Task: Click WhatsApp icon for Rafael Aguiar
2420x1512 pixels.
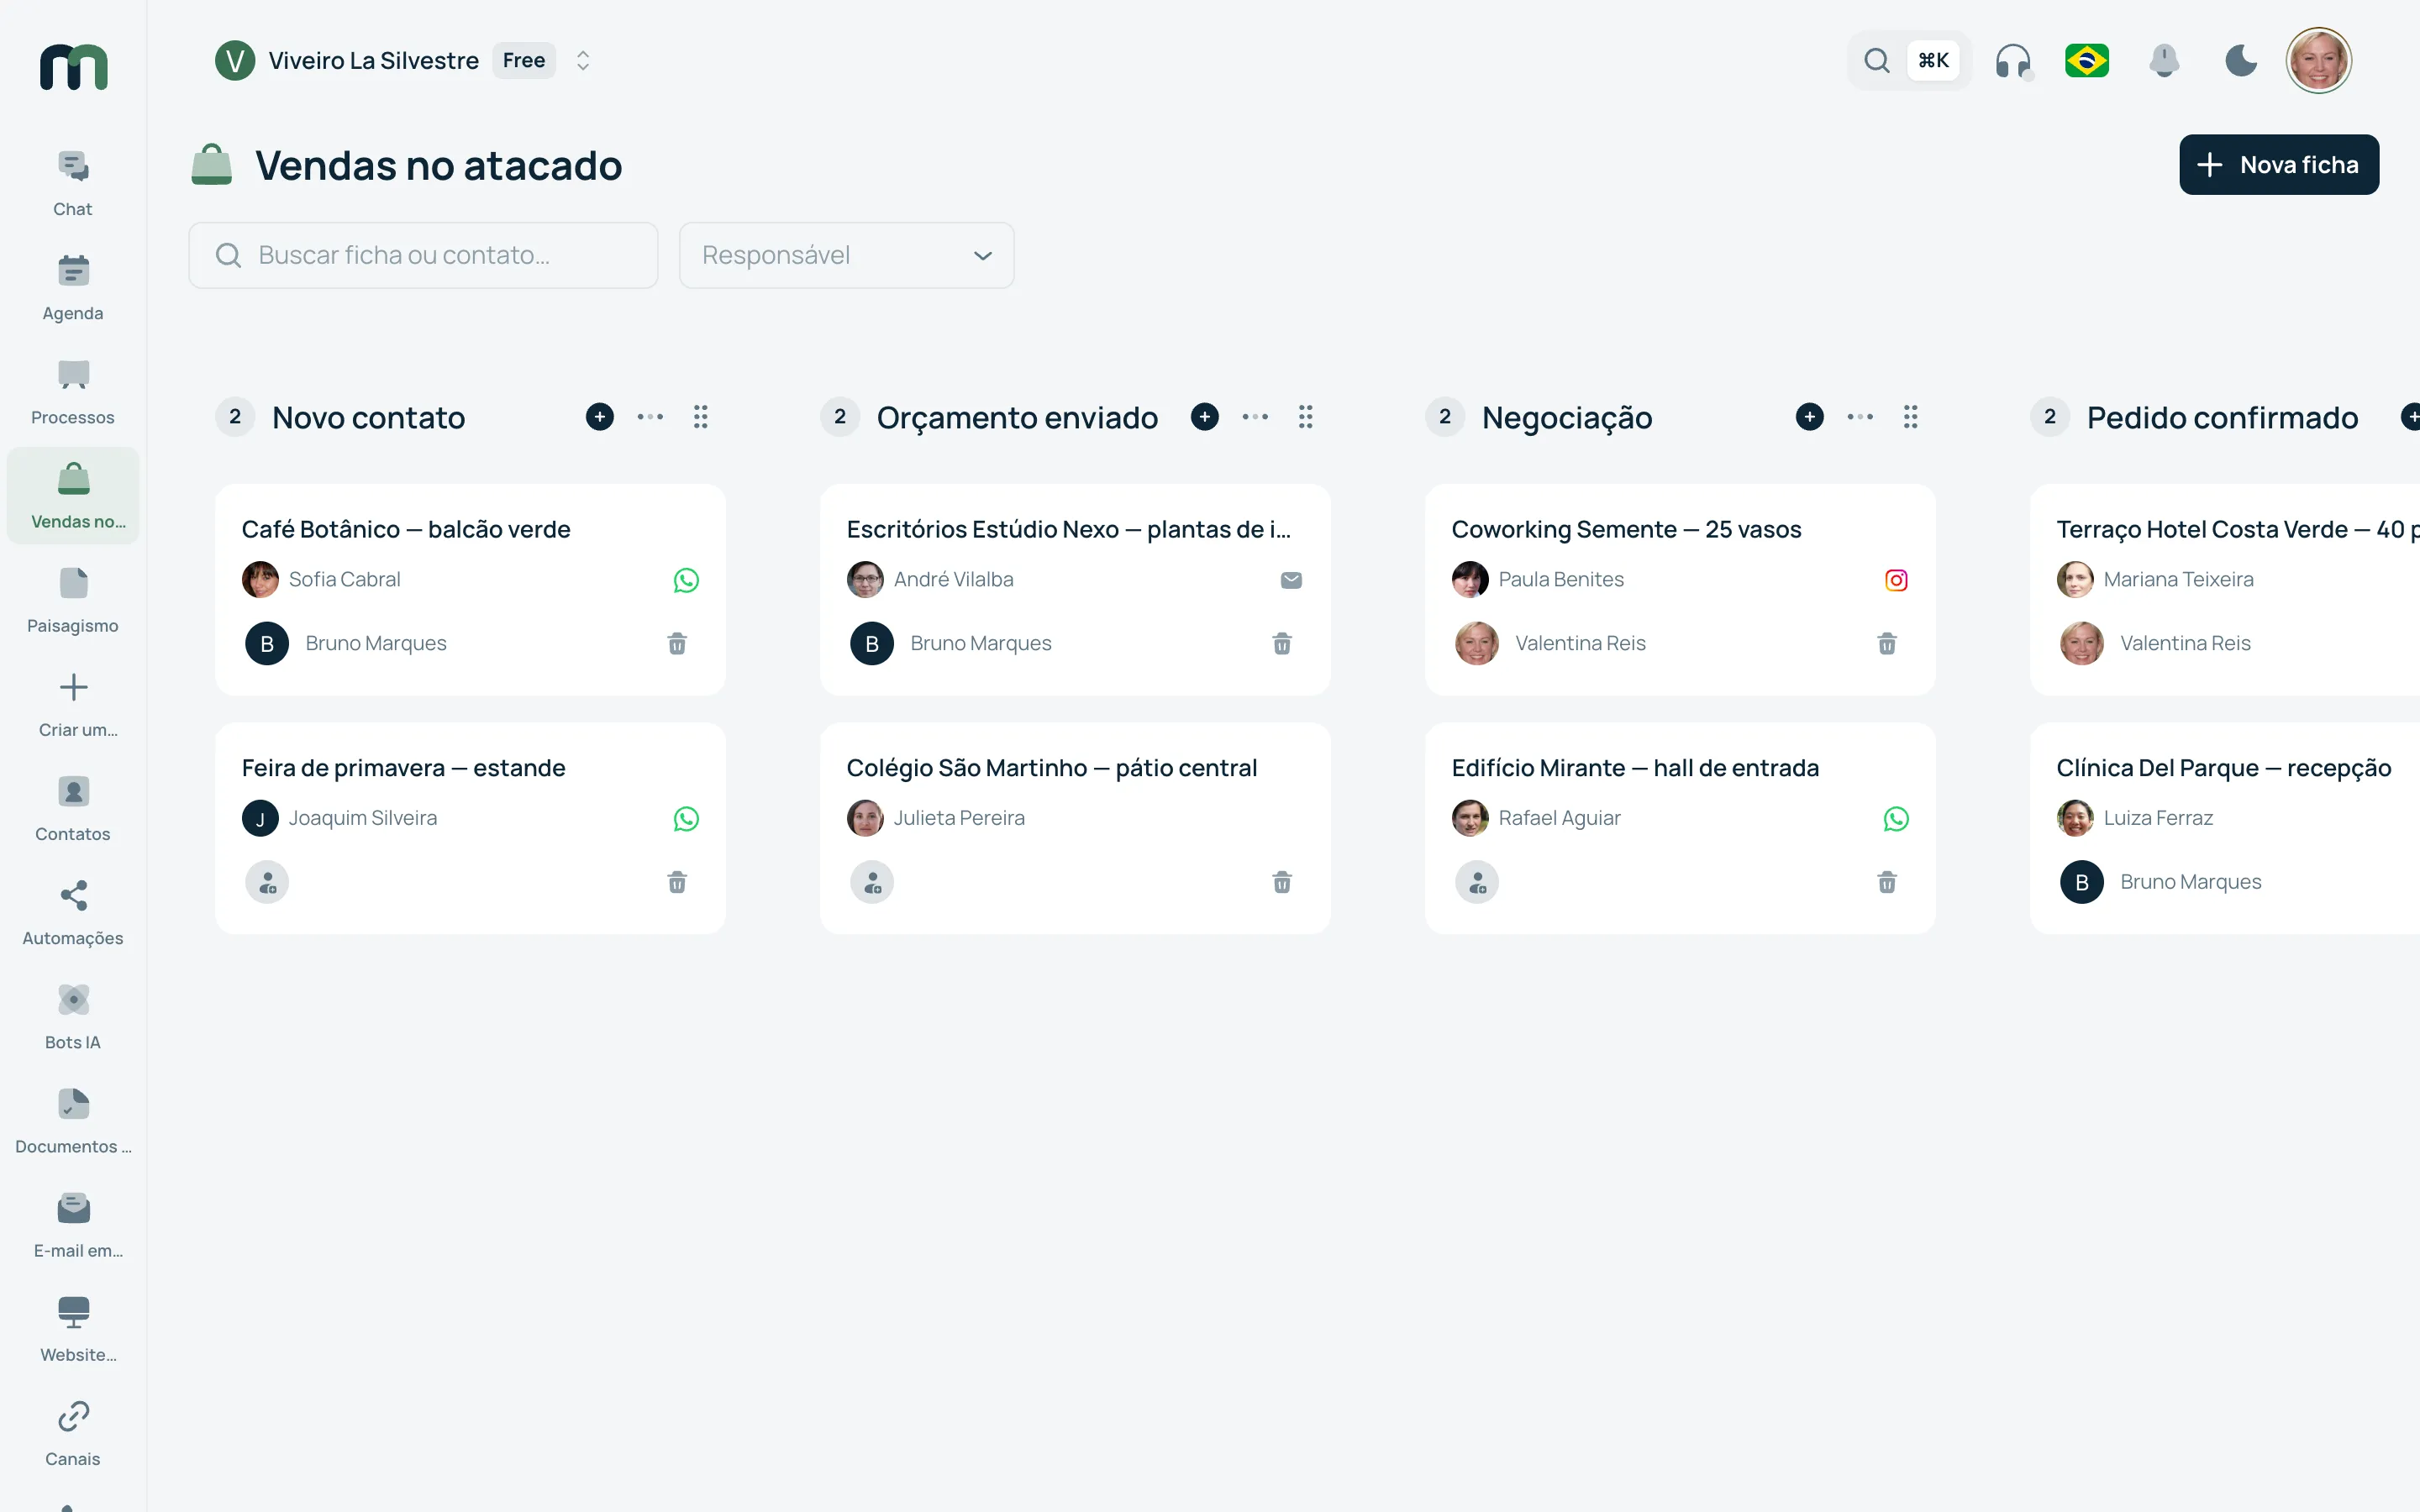Action: (x=1896, y=819)
